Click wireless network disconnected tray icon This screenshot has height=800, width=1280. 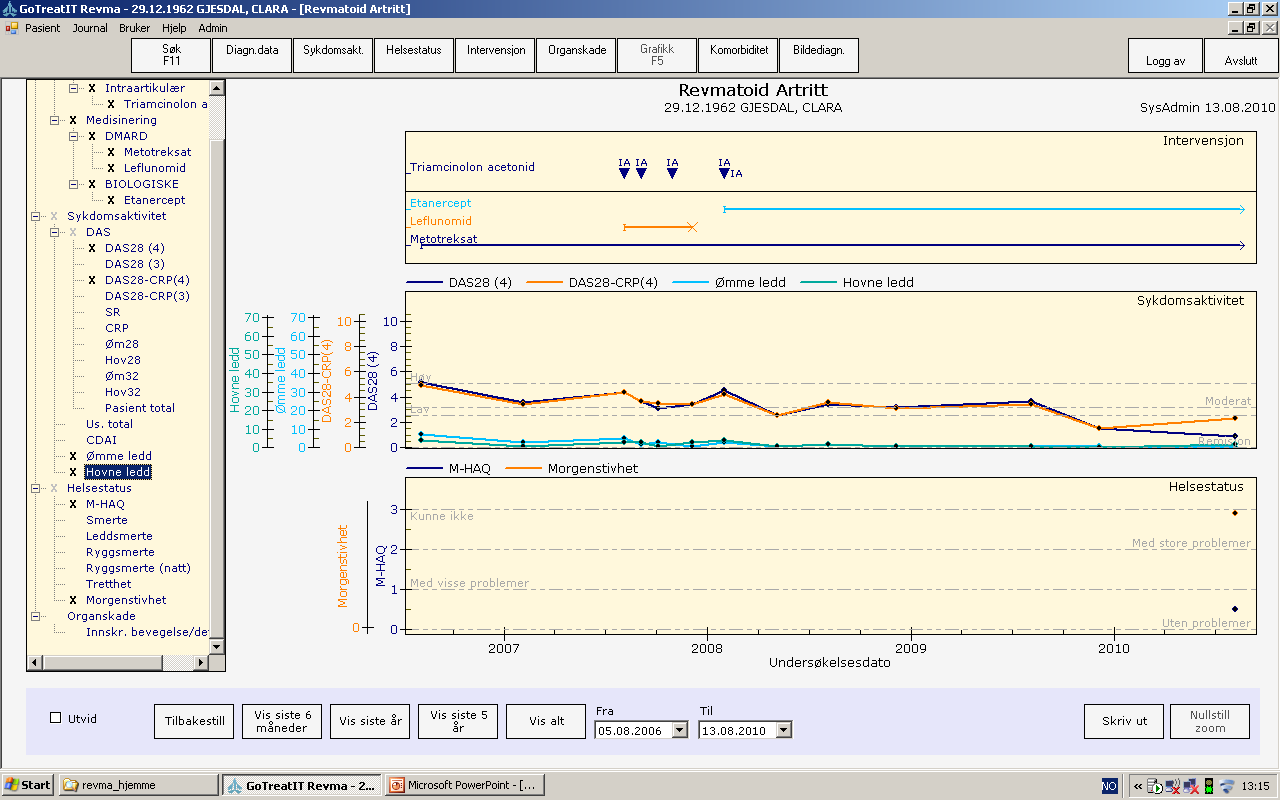pos(1173,786)
